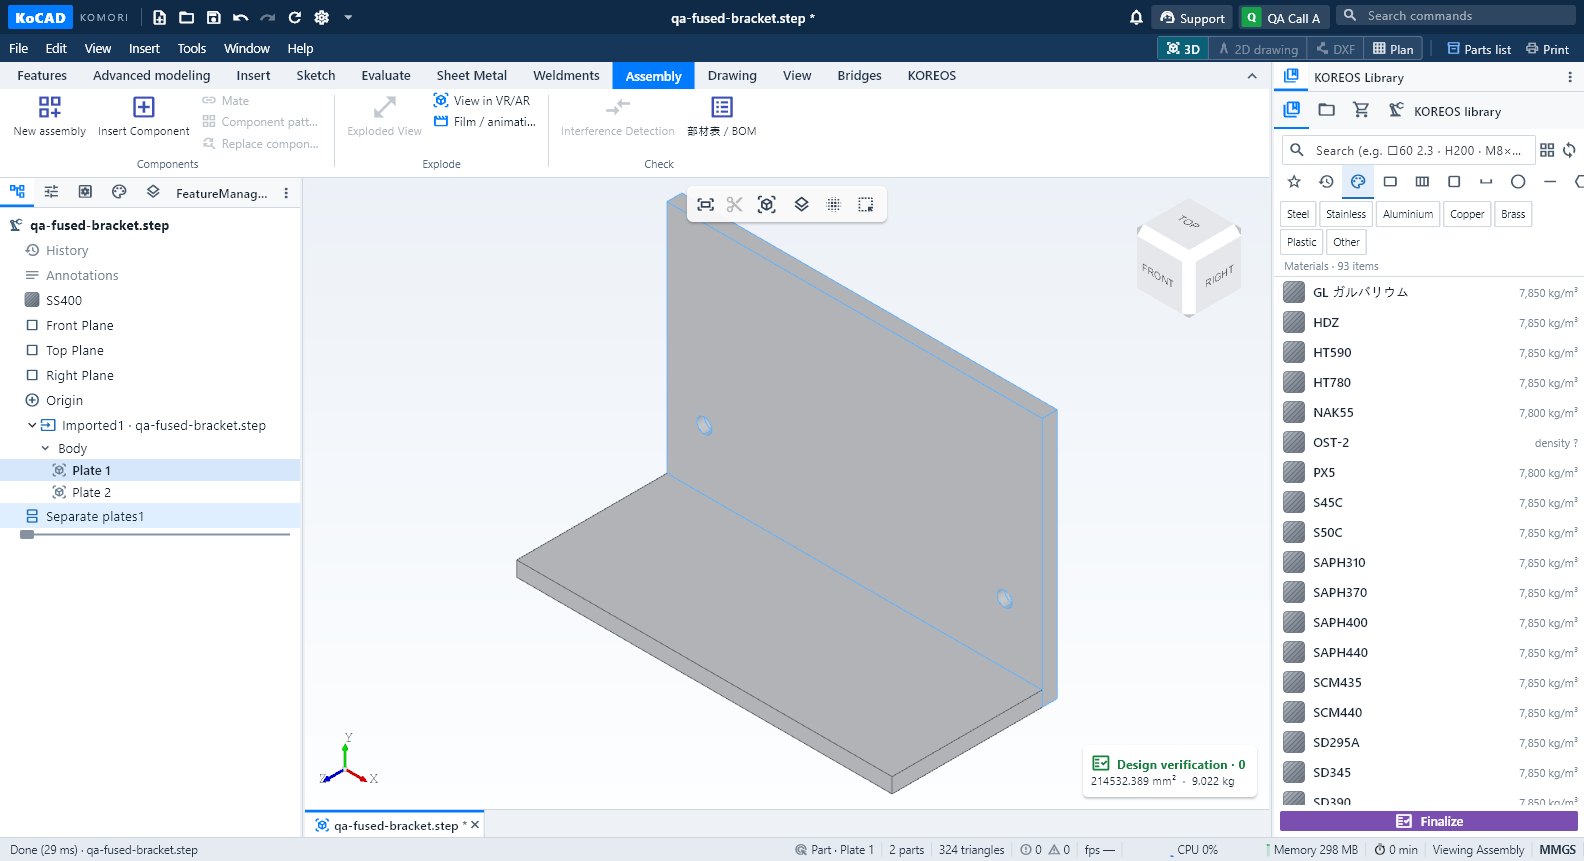Open the Tools menu

[191, 48]
